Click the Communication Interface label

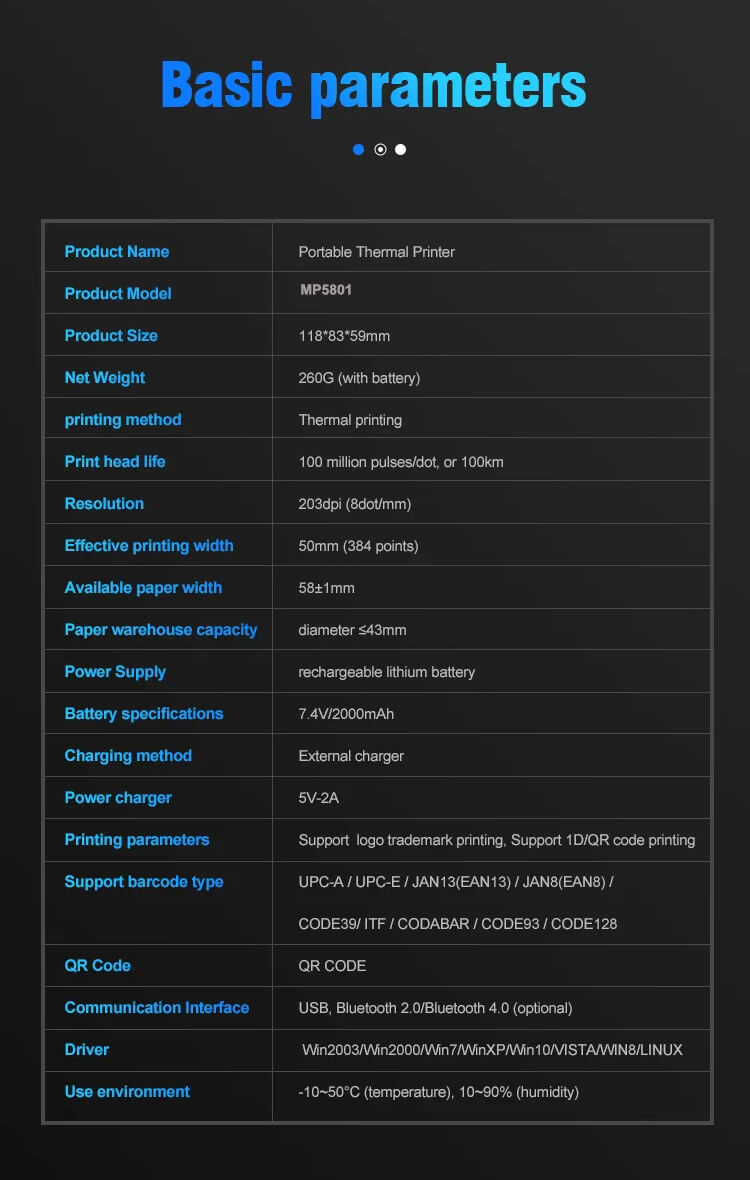click(157, 1008)
